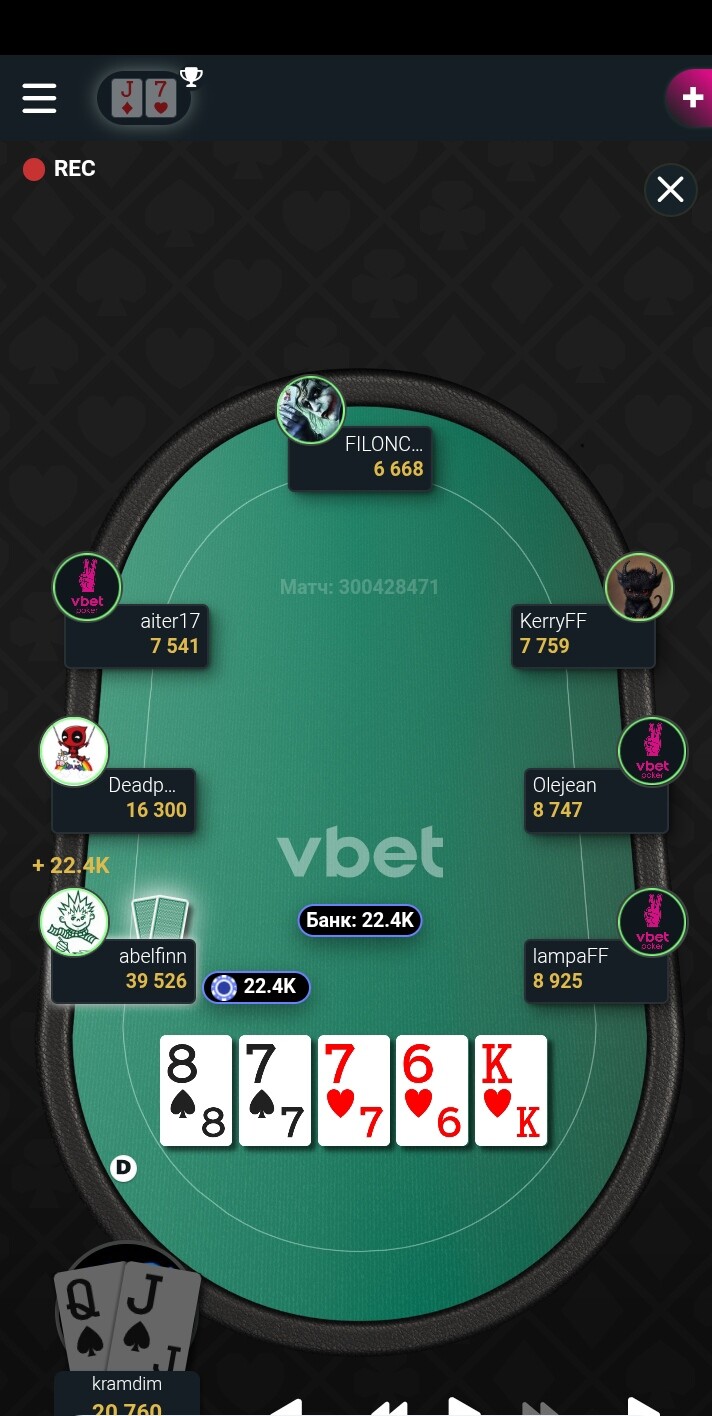Open Olejean player info box
This screenshot has width=712, height=1416.
596,799
